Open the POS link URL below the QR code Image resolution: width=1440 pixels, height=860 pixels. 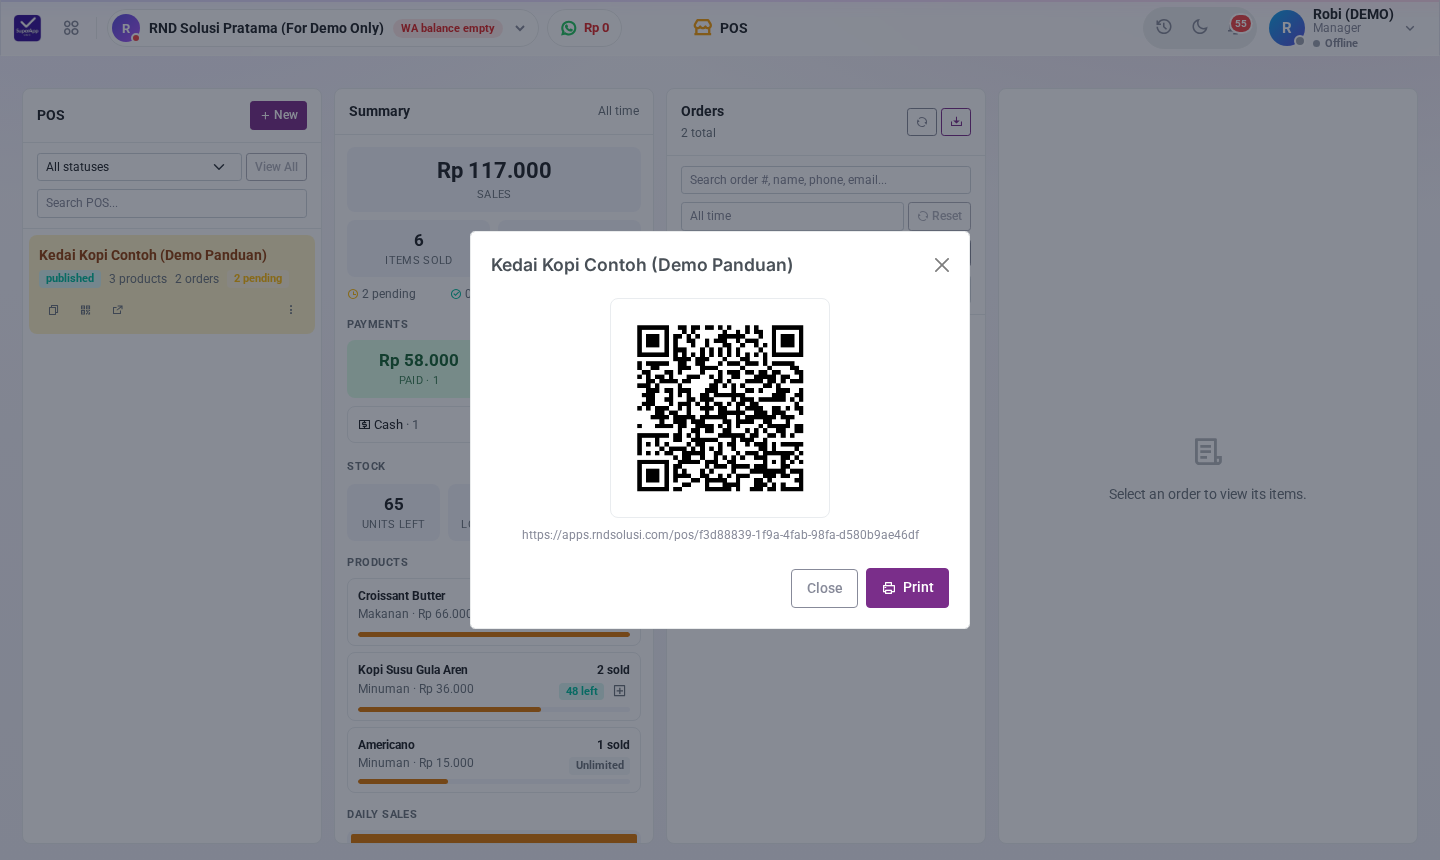click(x=720, y=535)
